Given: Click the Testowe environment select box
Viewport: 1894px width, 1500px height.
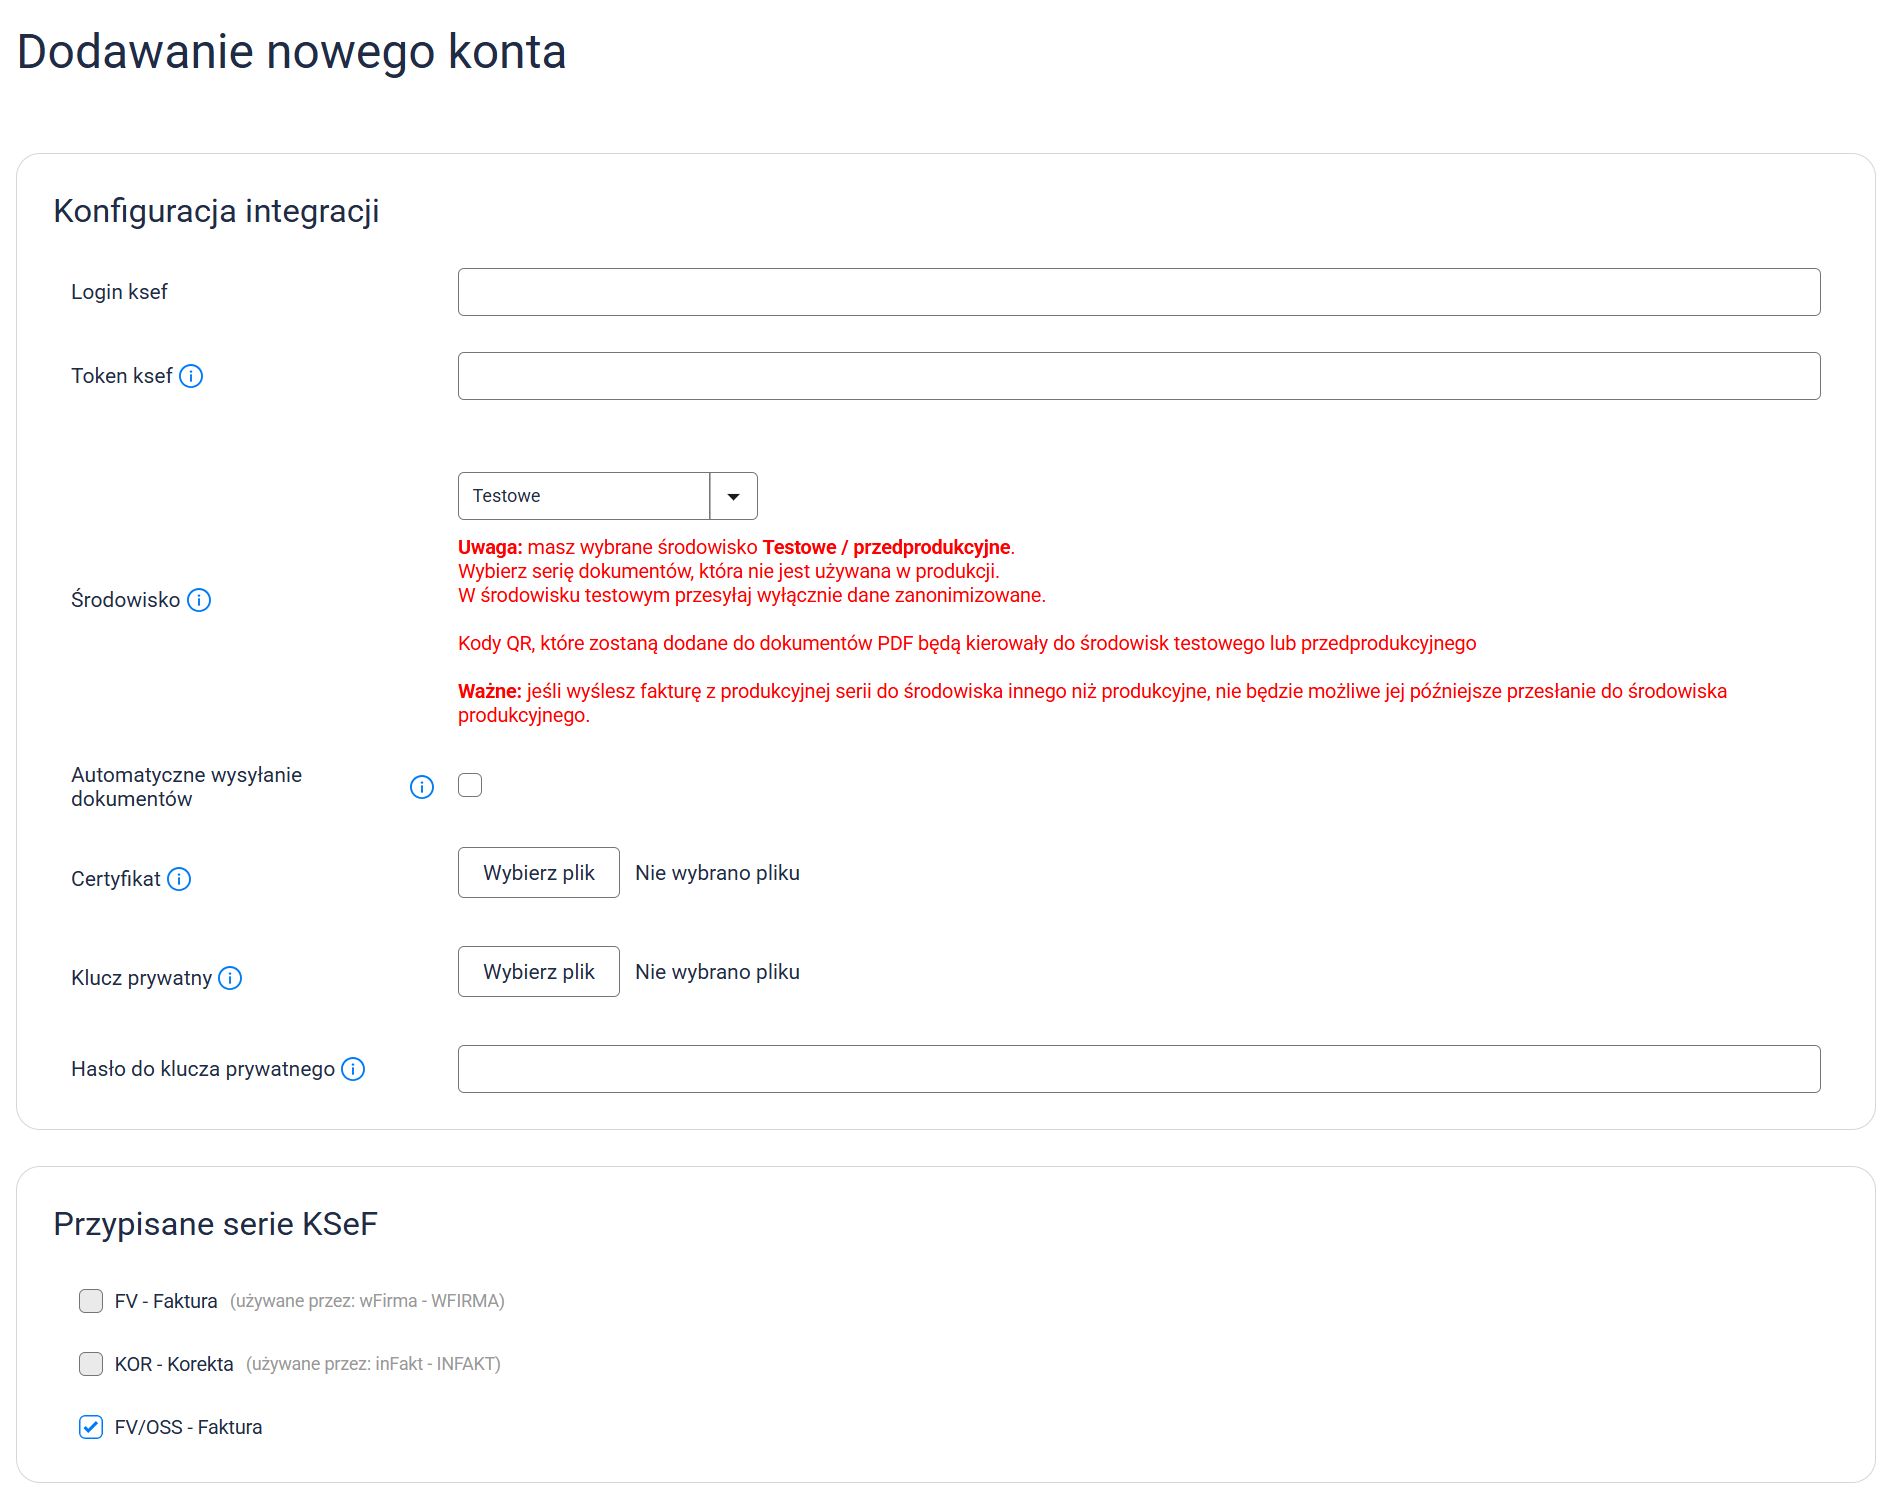Looking at the screenshot, I should [584, 496].
